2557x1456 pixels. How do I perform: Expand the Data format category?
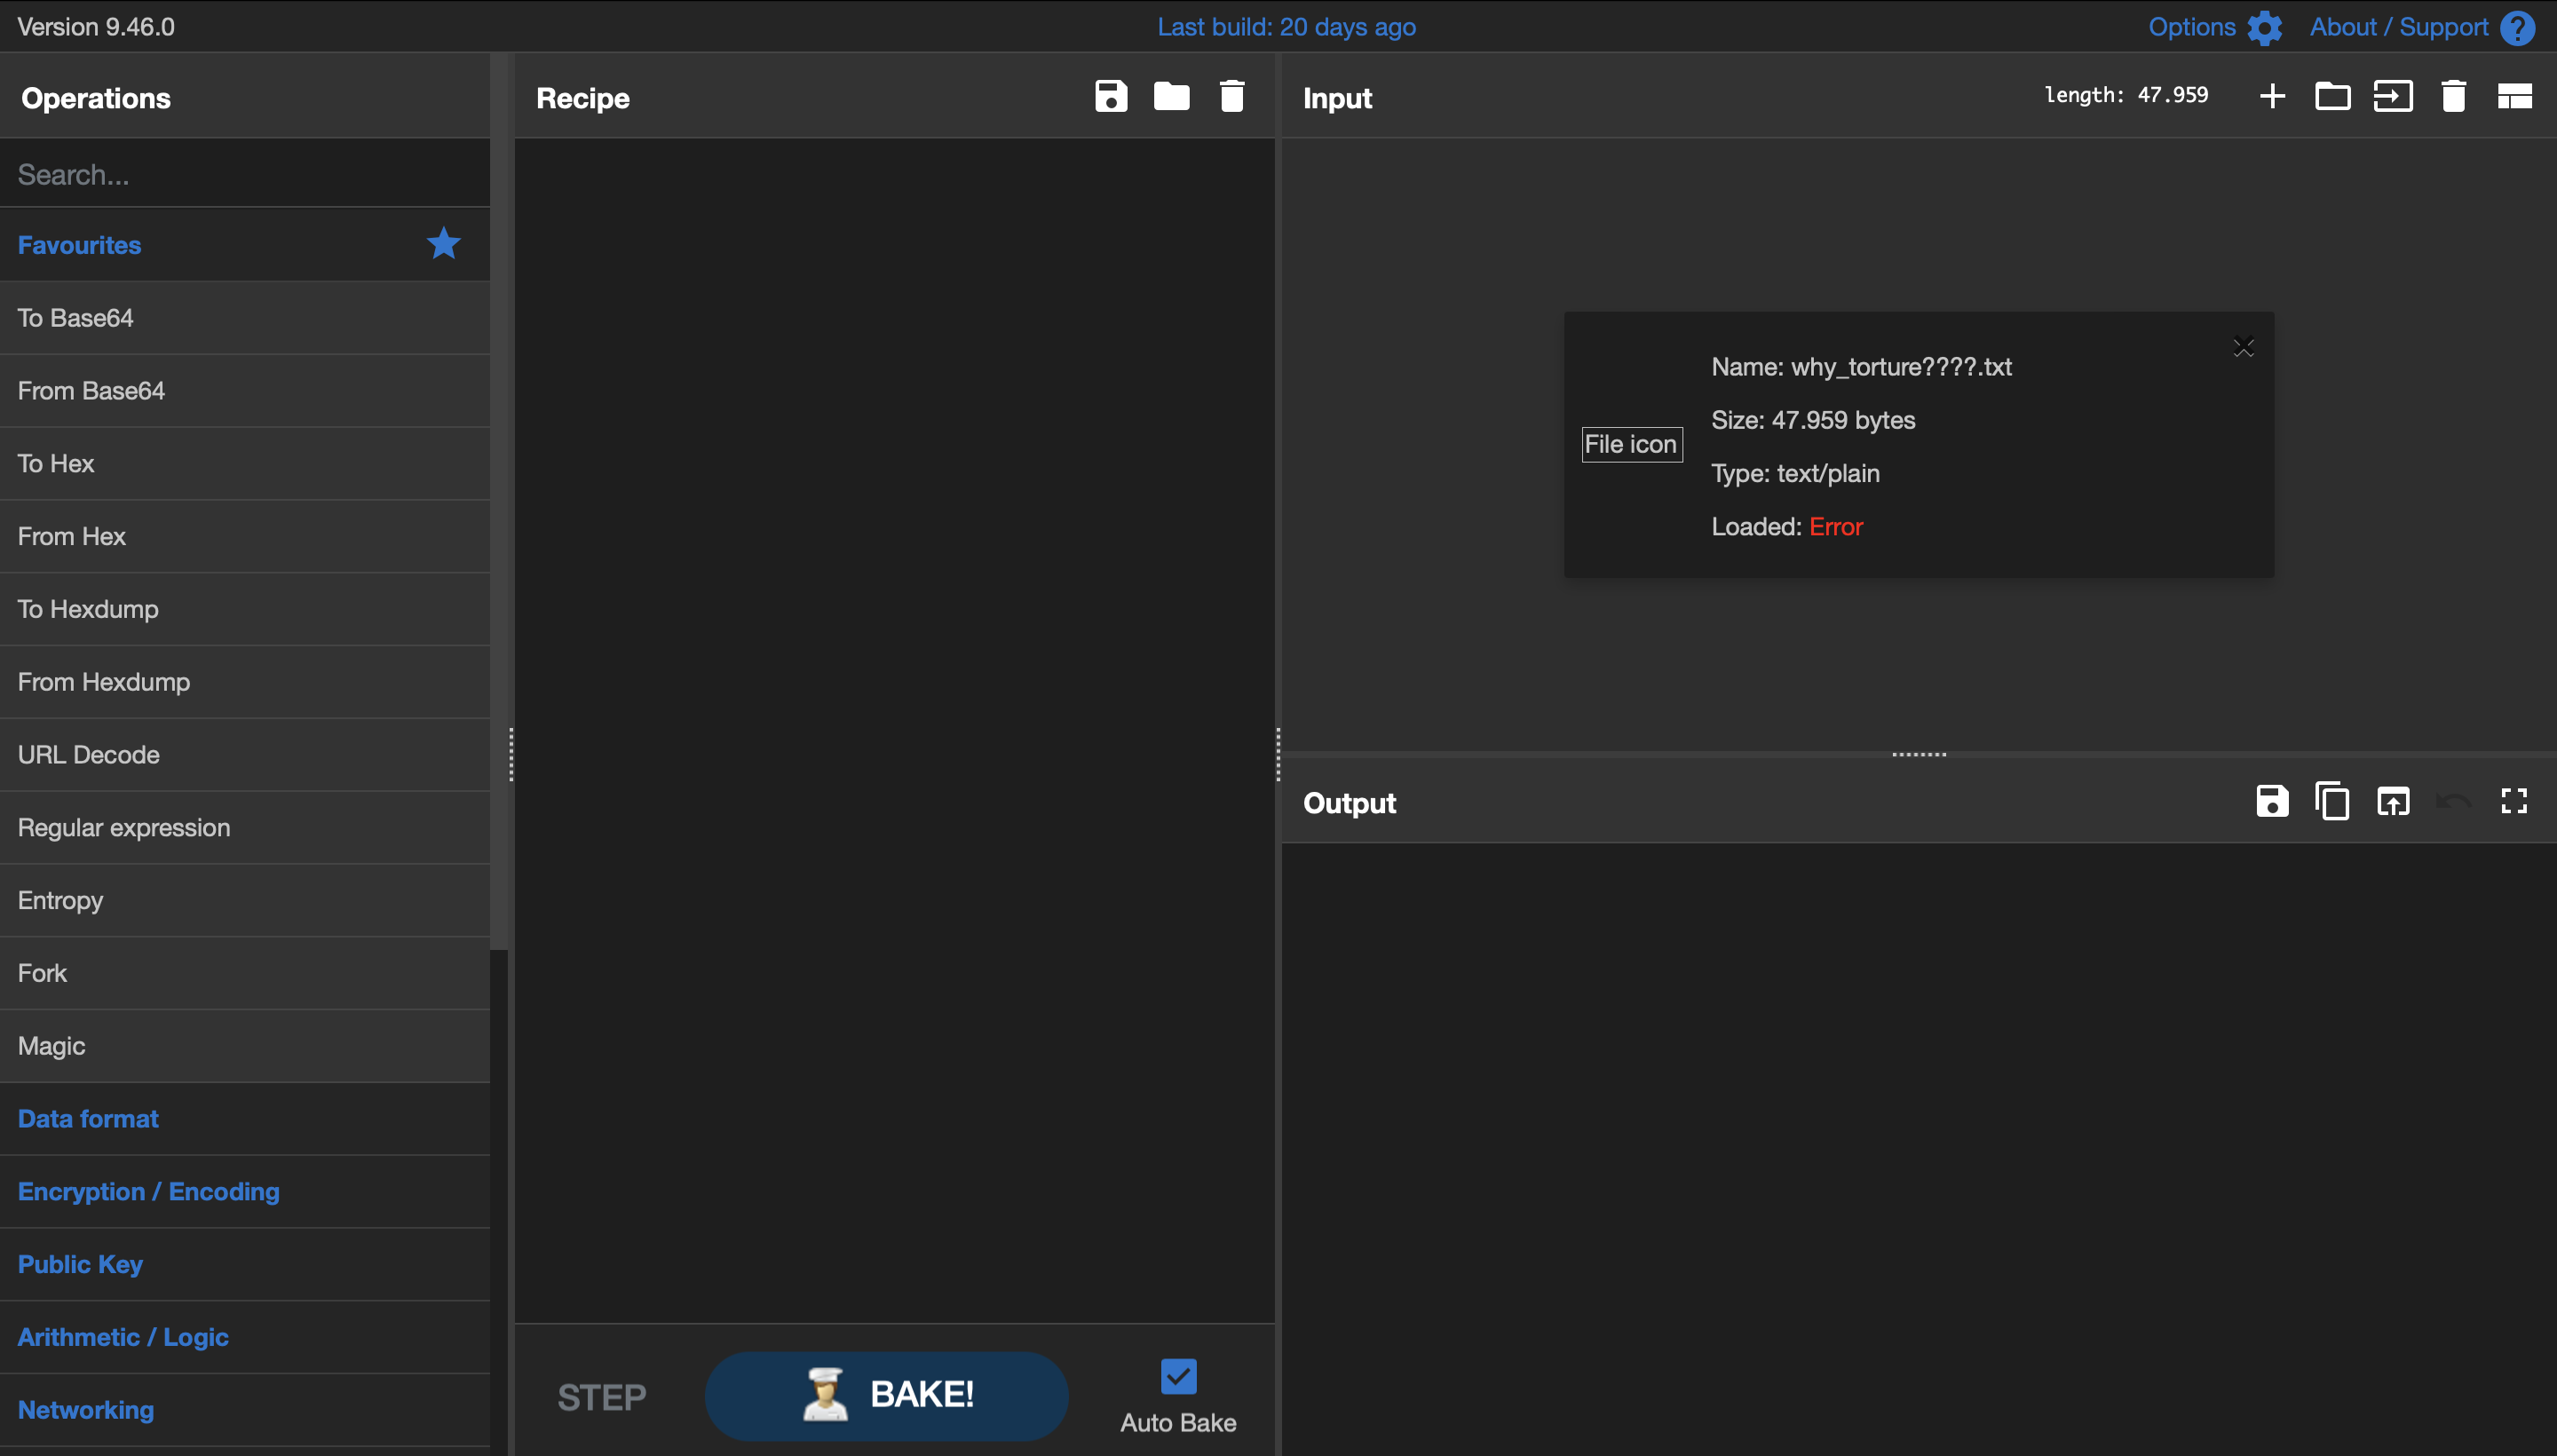(x=245, y=1118)
